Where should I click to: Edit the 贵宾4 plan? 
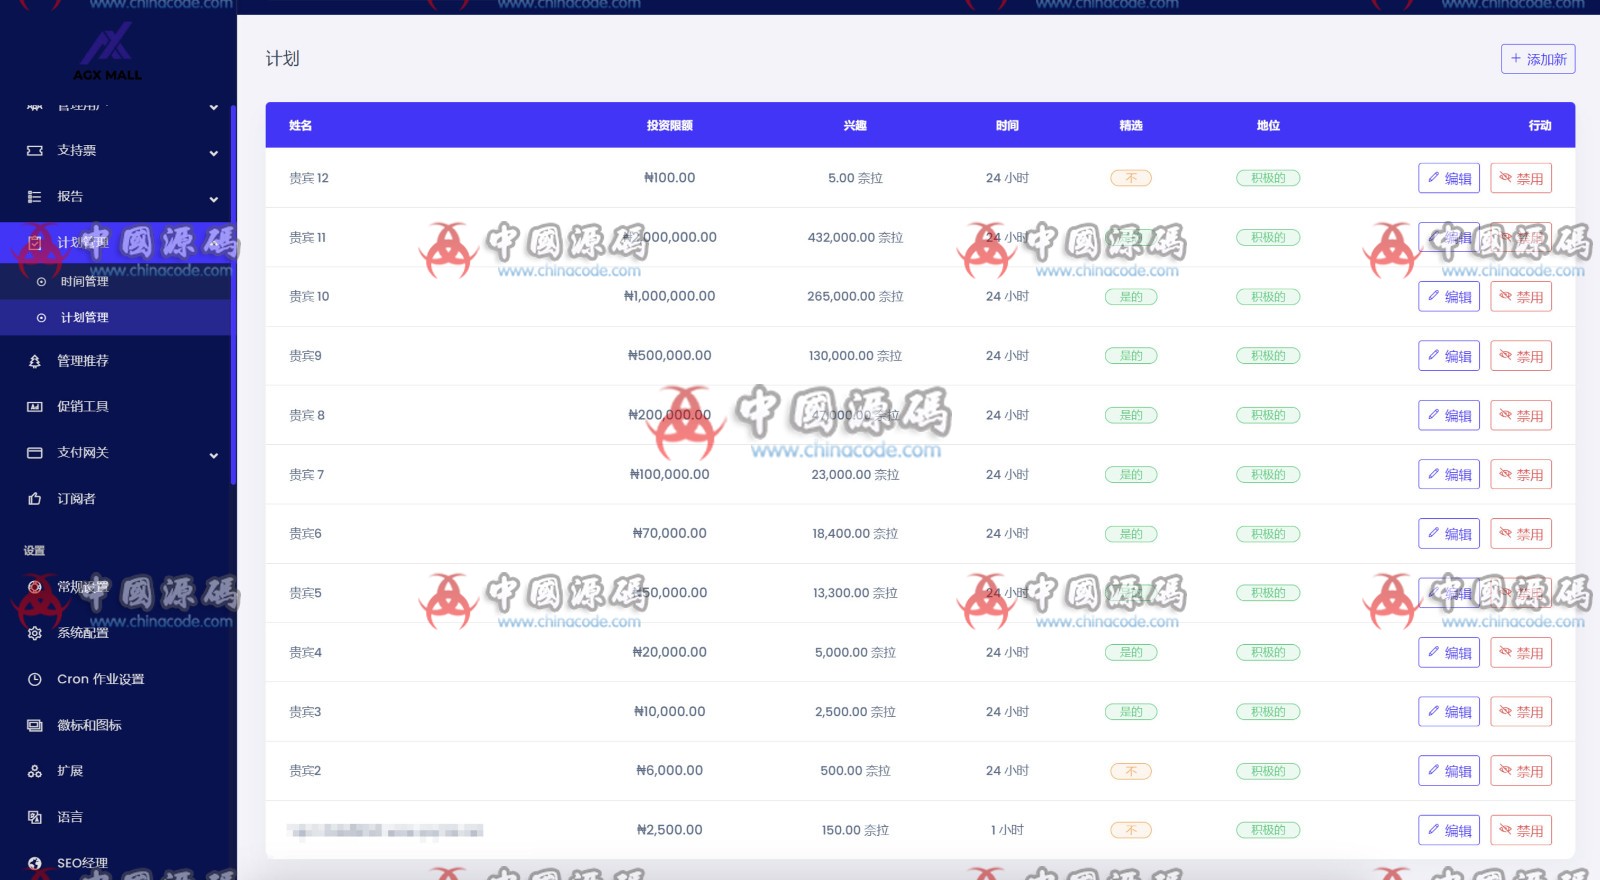tap(1448, 652)
